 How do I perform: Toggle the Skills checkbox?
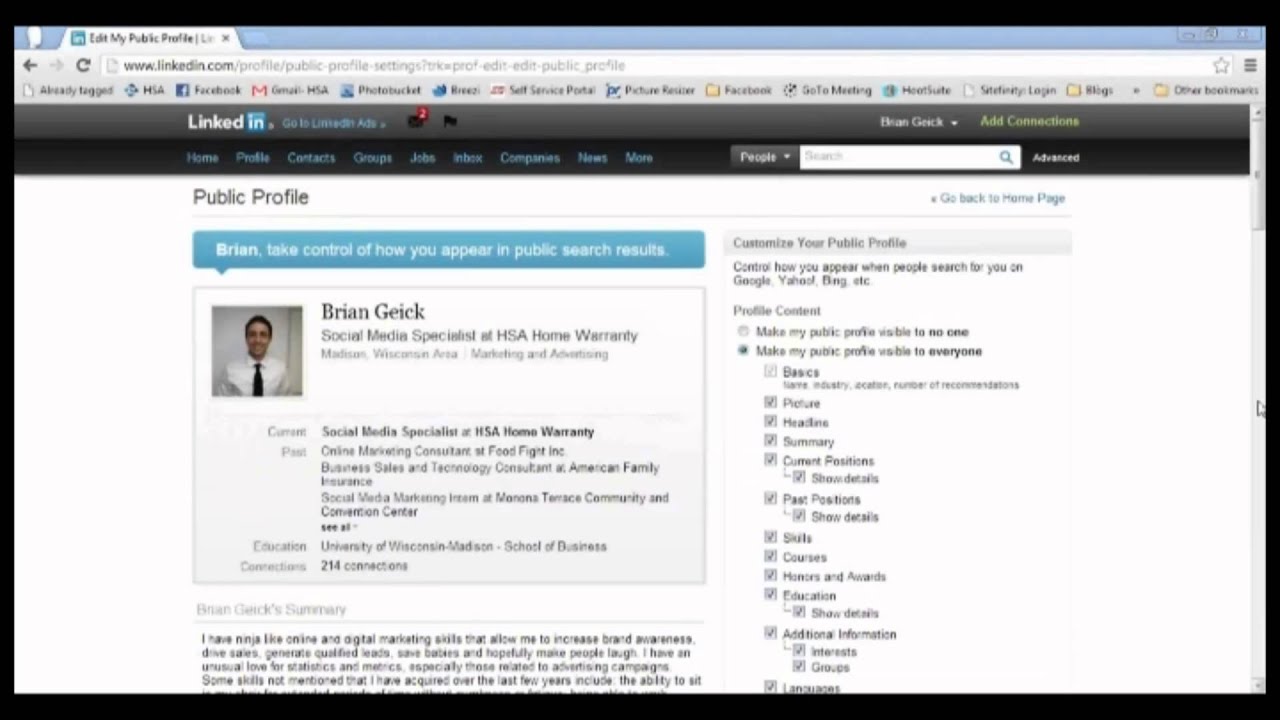coord(770,537)
